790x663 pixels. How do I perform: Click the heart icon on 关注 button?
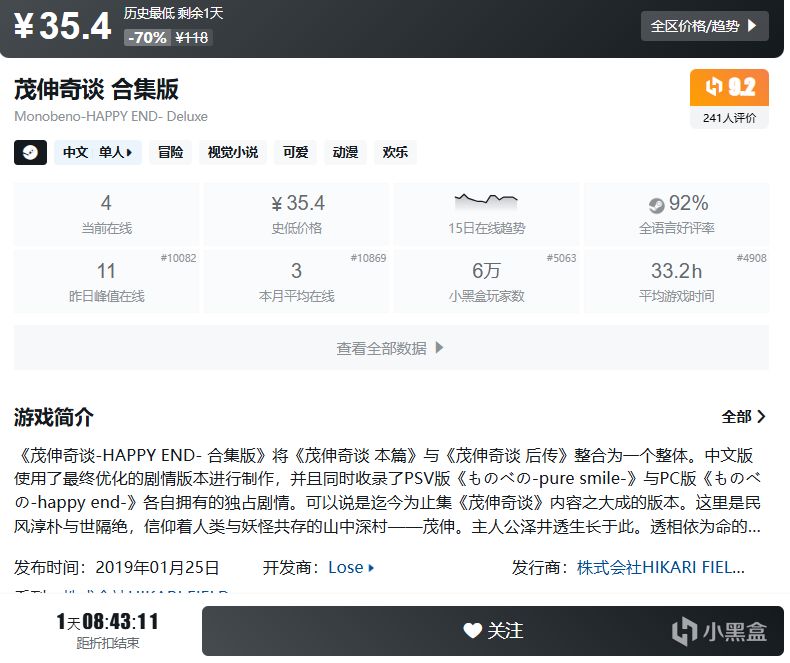[x=473, y=631]
